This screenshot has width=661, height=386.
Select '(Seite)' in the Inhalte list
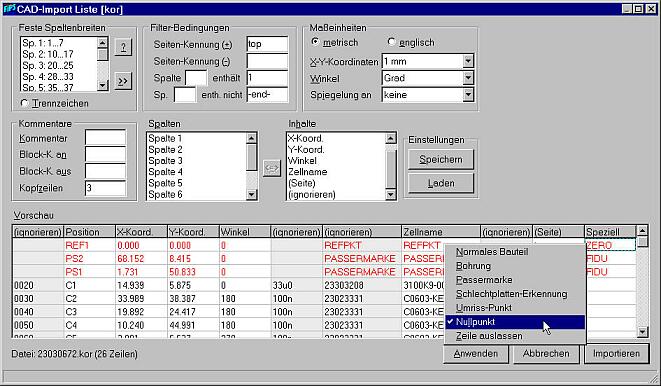coord(336,183)
